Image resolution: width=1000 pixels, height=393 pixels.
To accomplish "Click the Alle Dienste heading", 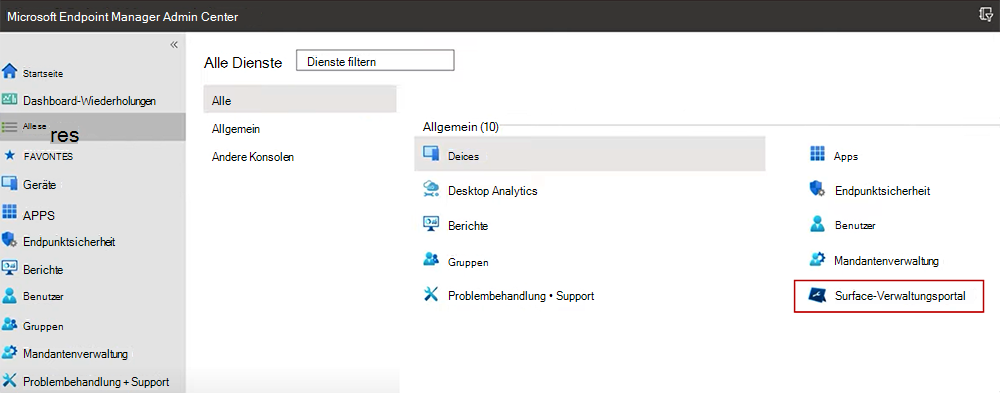I will coord(243,63).
